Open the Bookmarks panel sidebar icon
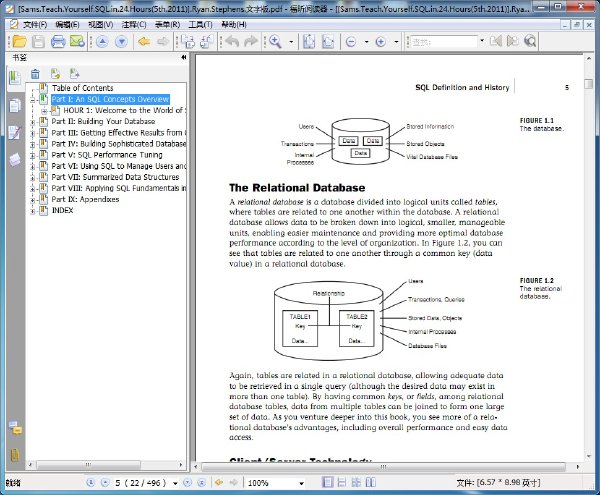 click(x=15, y=78)
